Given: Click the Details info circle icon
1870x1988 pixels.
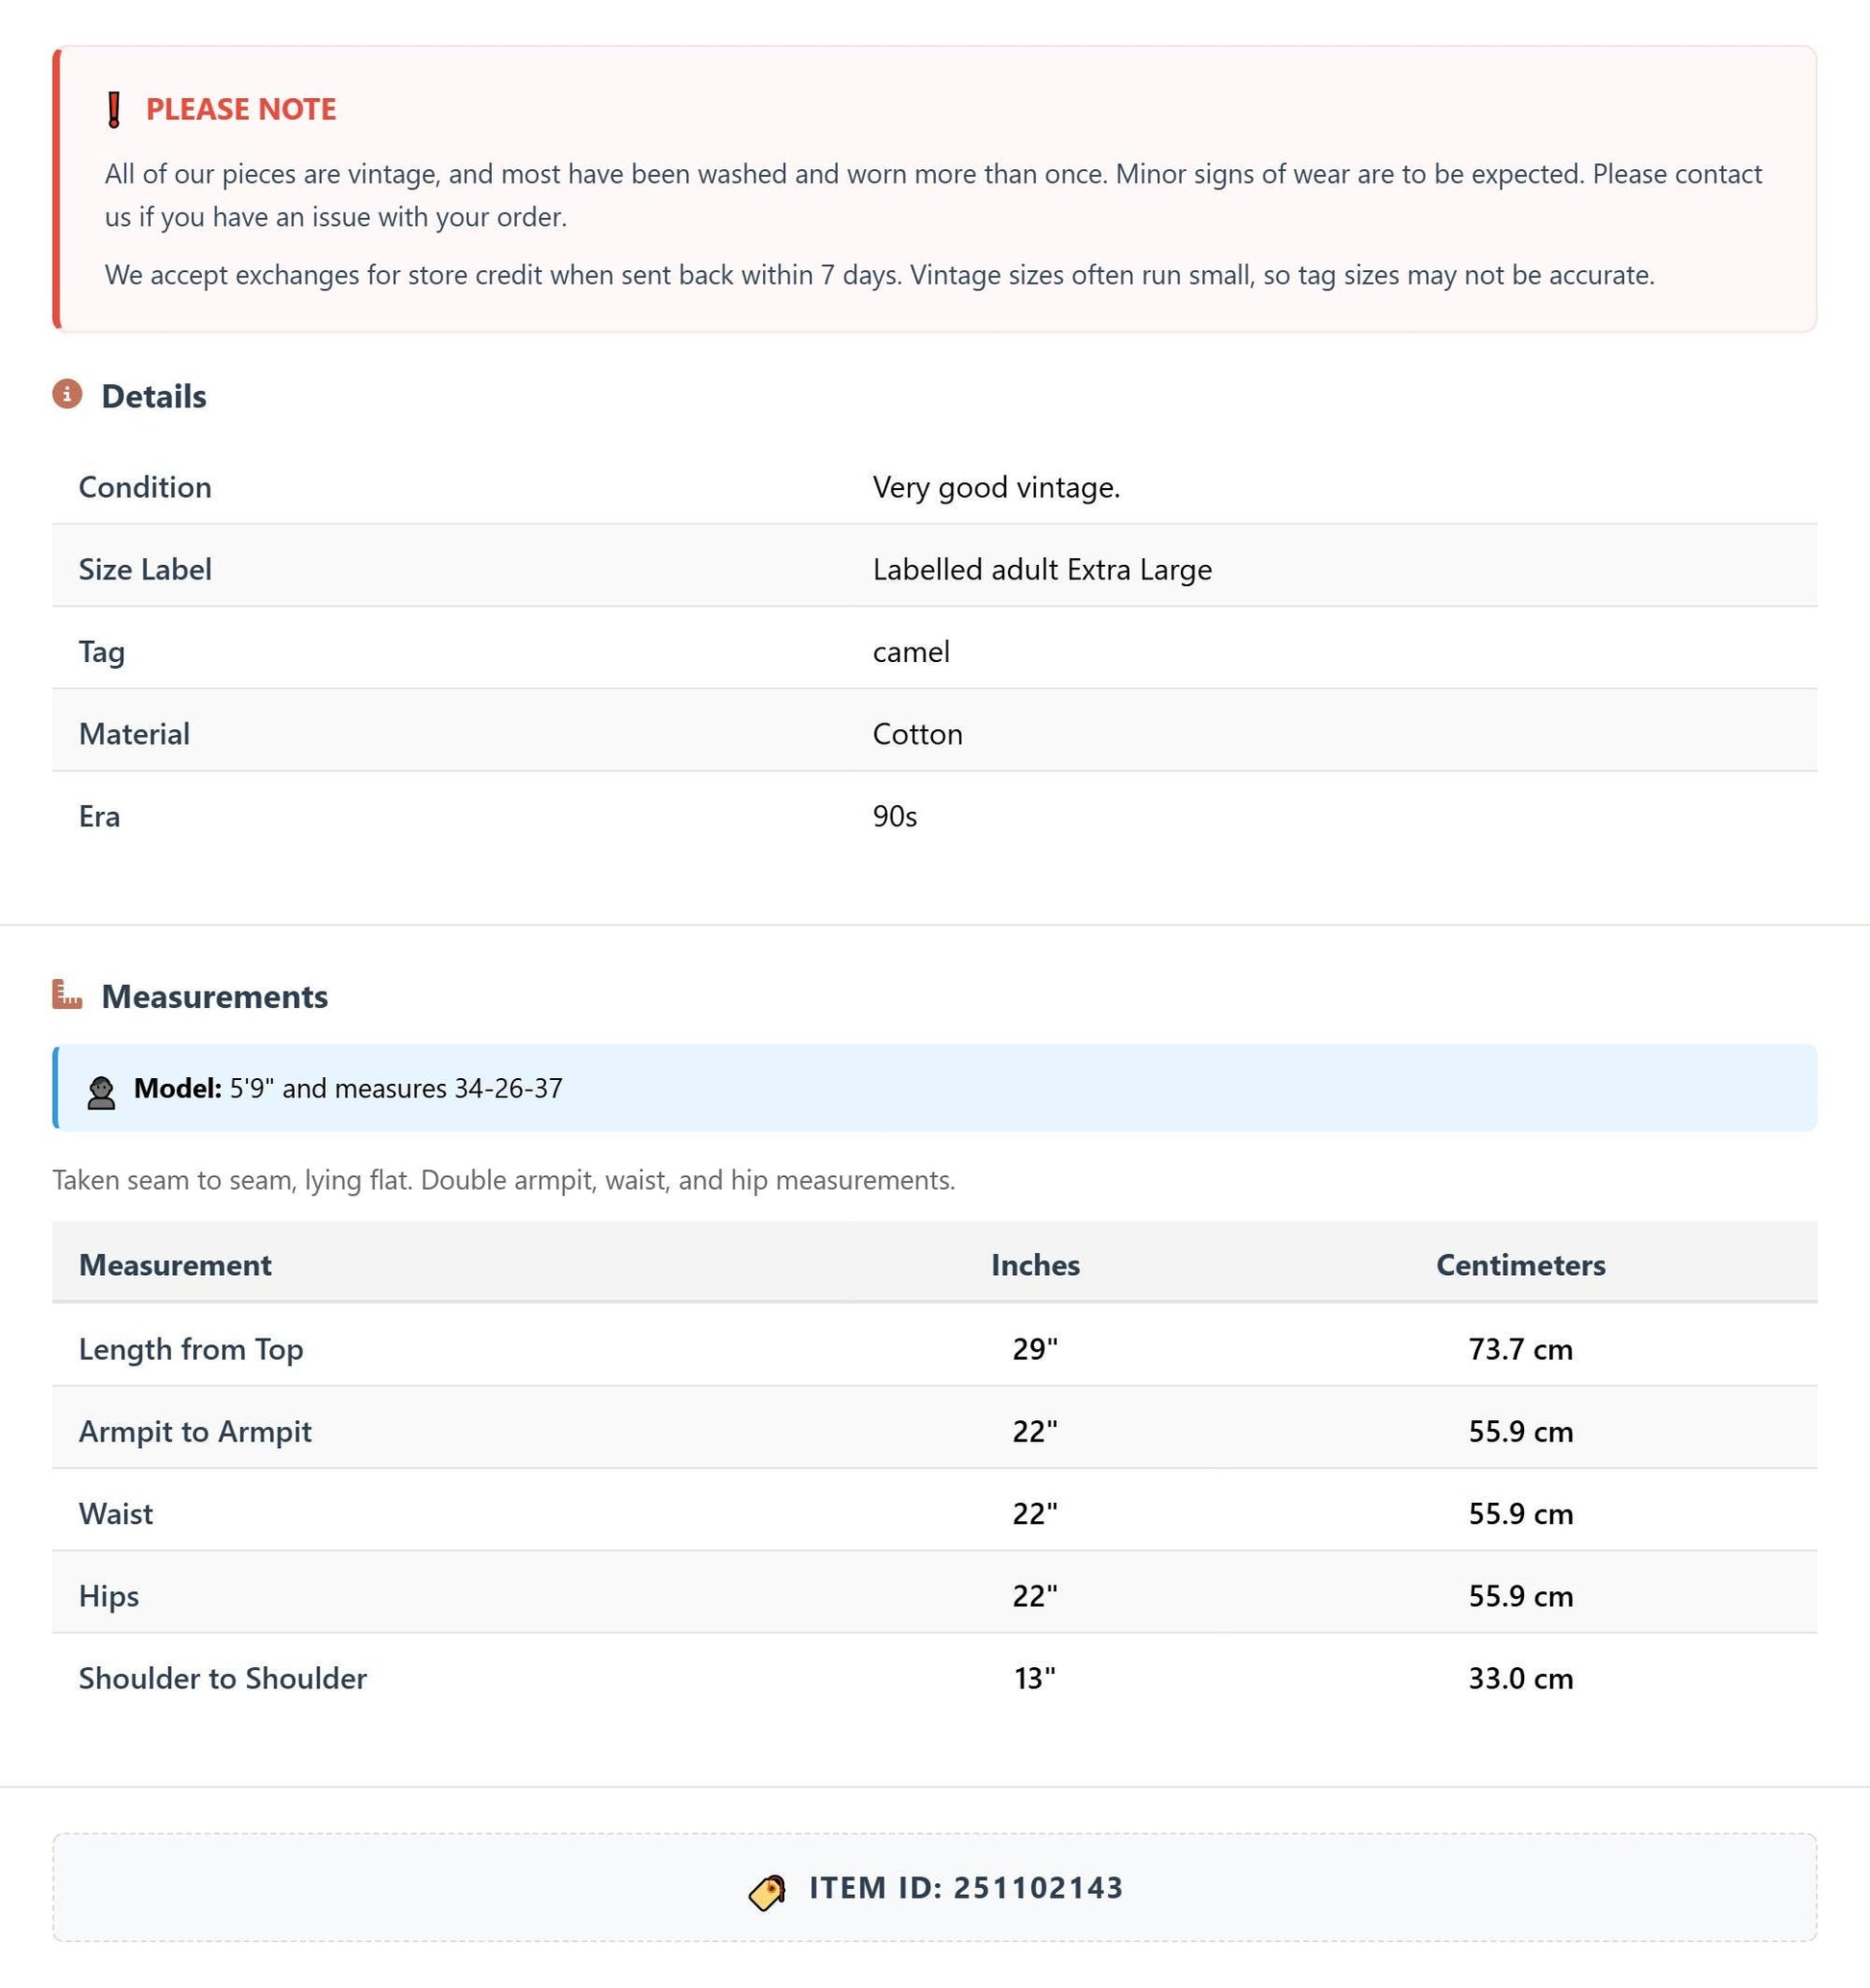Looking at the screenshot, I should [x=67, y=394].
